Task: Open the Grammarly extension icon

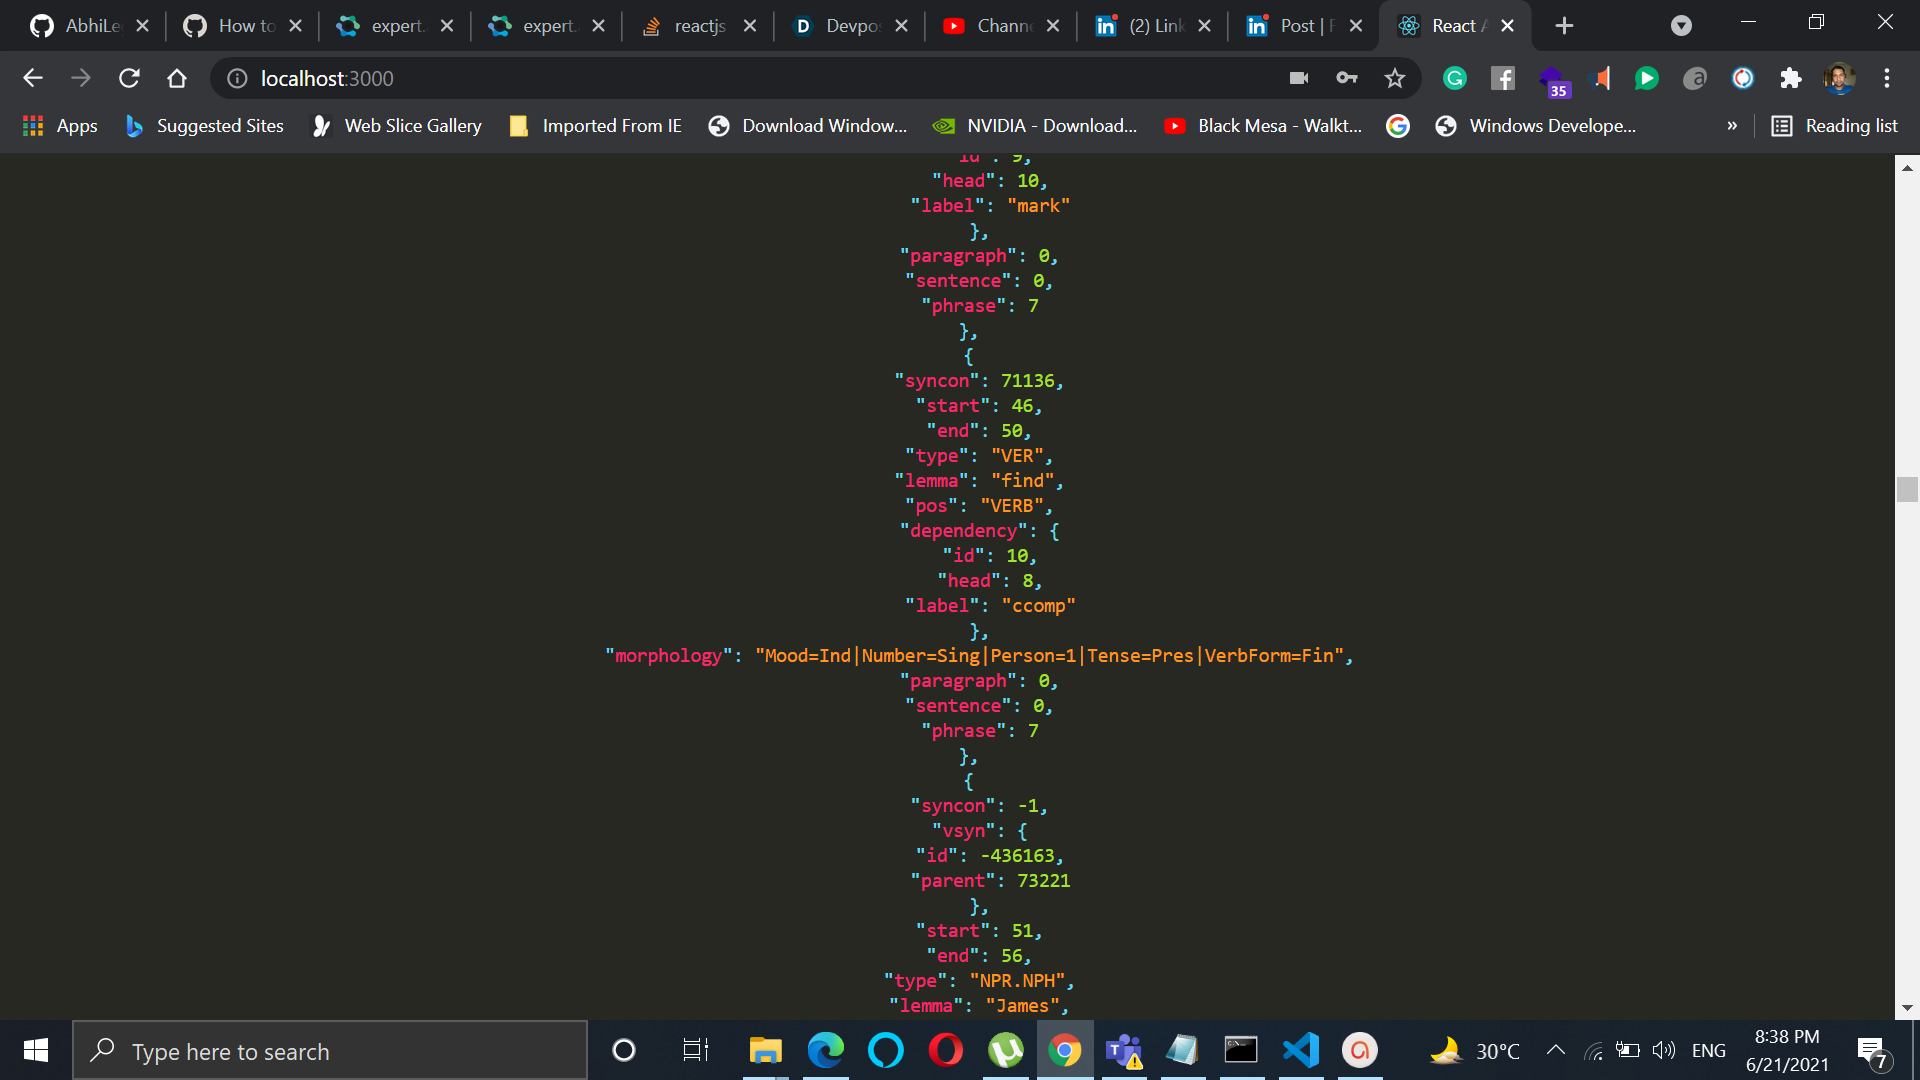Action: pos(1455,78)
